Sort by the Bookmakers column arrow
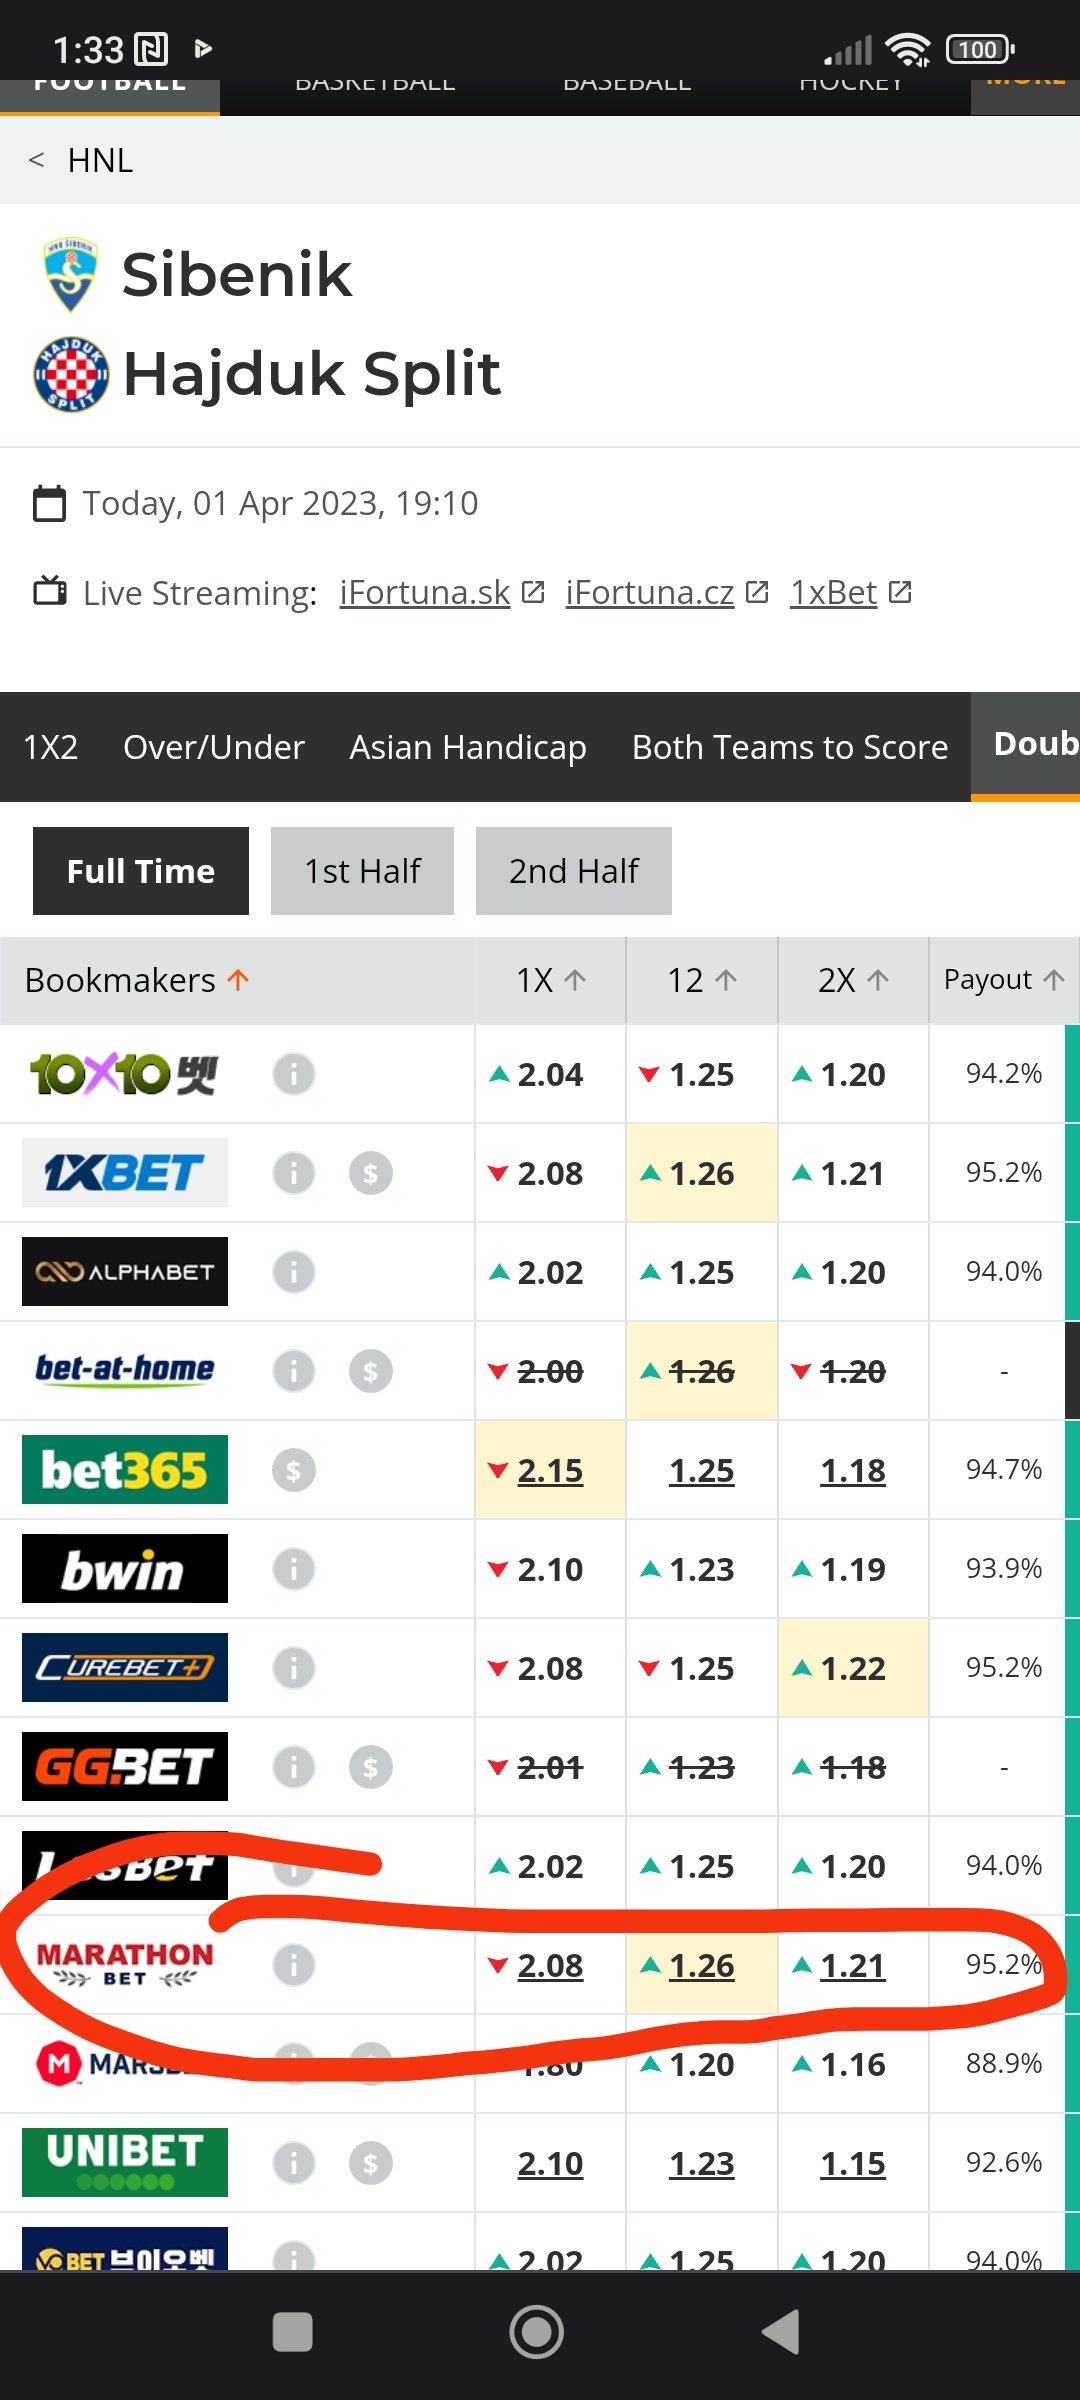1080x2400 pixels. coord(238,980)
